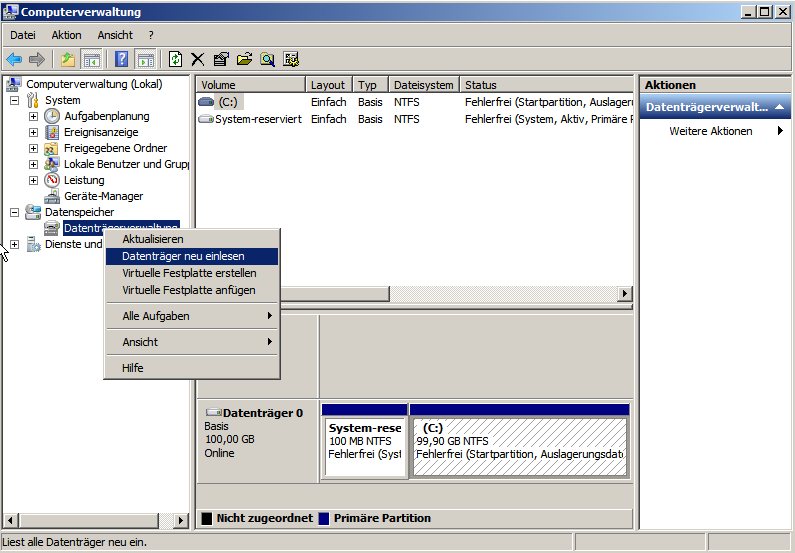This screenshot has width=795, height=553.
Task: Select 'Datenträger neu einlesen' from the context menu
Action: click(x=183, y=256)
